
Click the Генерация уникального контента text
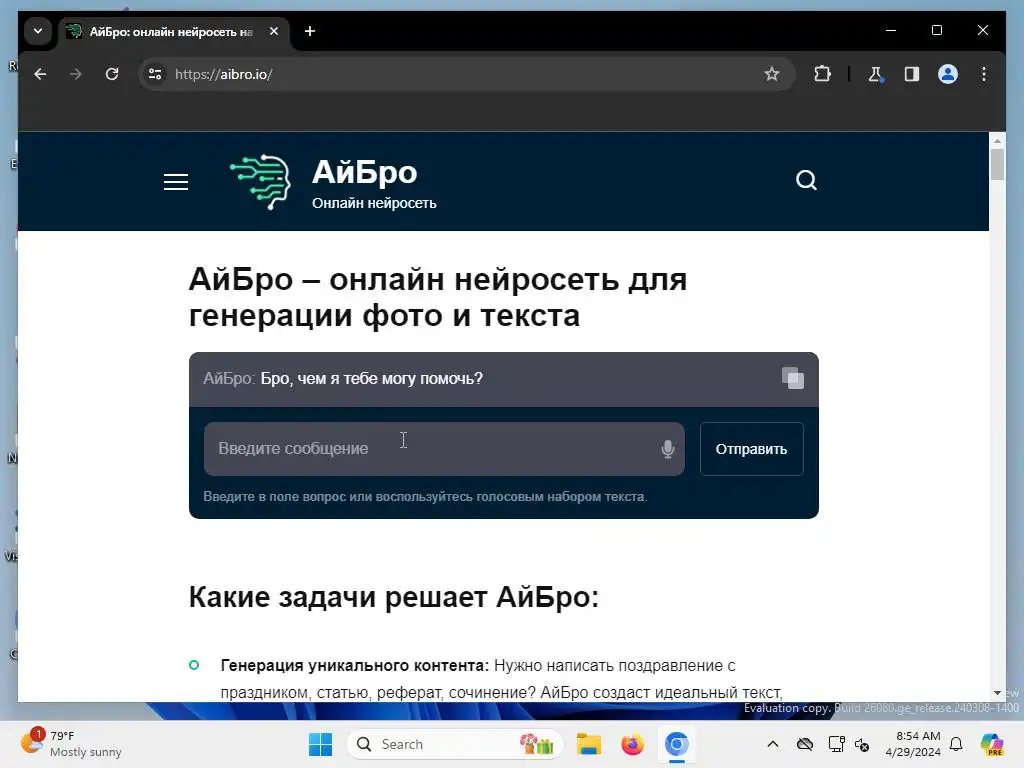(x=355, y=665)
